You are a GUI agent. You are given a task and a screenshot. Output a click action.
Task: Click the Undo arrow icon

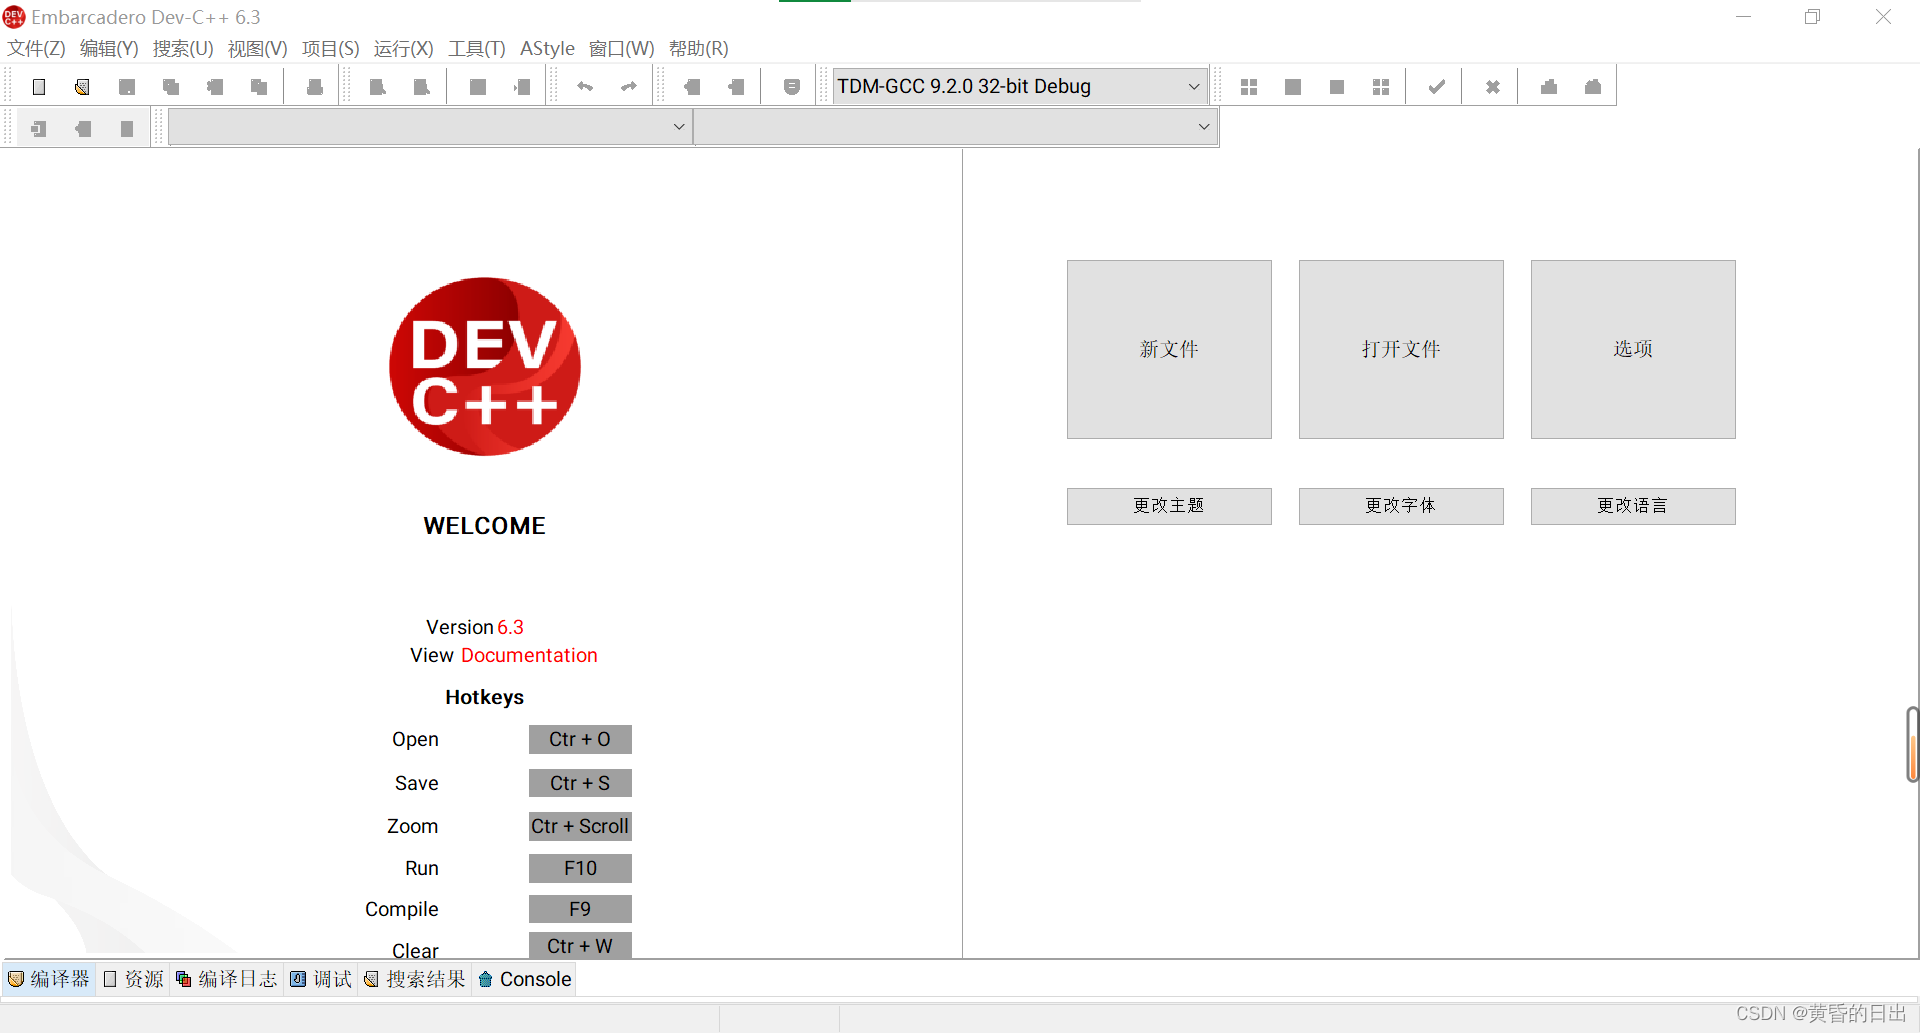click(585, 87)
